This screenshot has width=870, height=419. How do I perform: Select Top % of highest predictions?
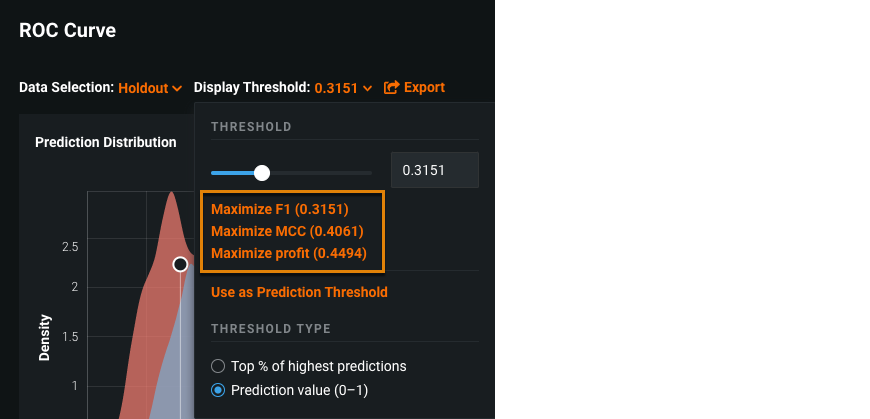[x=218, y=366]
